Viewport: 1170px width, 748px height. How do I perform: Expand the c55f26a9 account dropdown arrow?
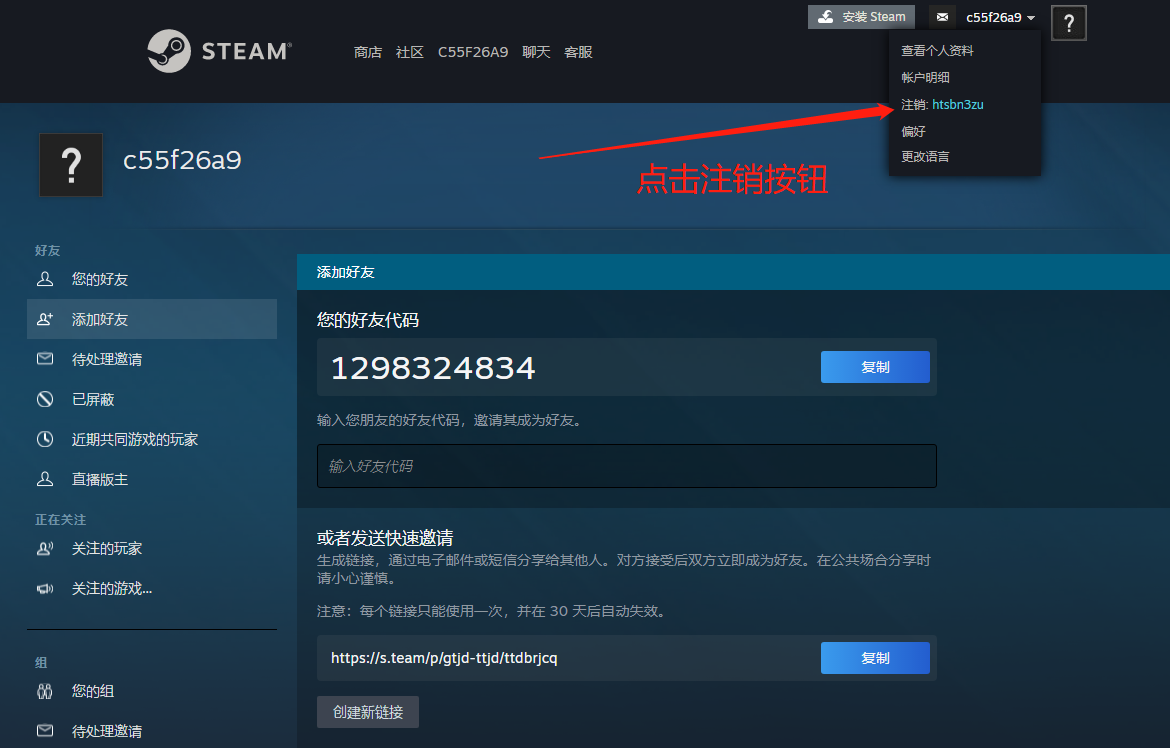click(1030, 18)
